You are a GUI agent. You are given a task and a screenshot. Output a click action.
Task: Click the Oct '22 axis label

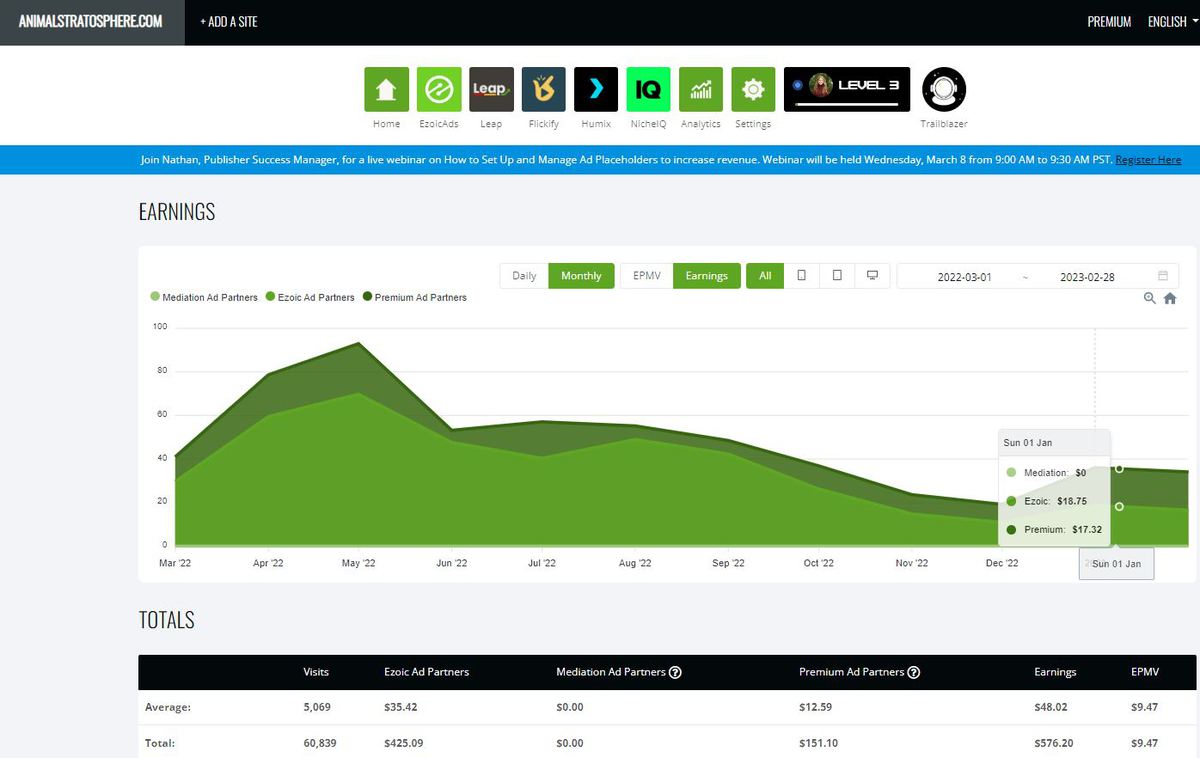[x=818, y=563]
